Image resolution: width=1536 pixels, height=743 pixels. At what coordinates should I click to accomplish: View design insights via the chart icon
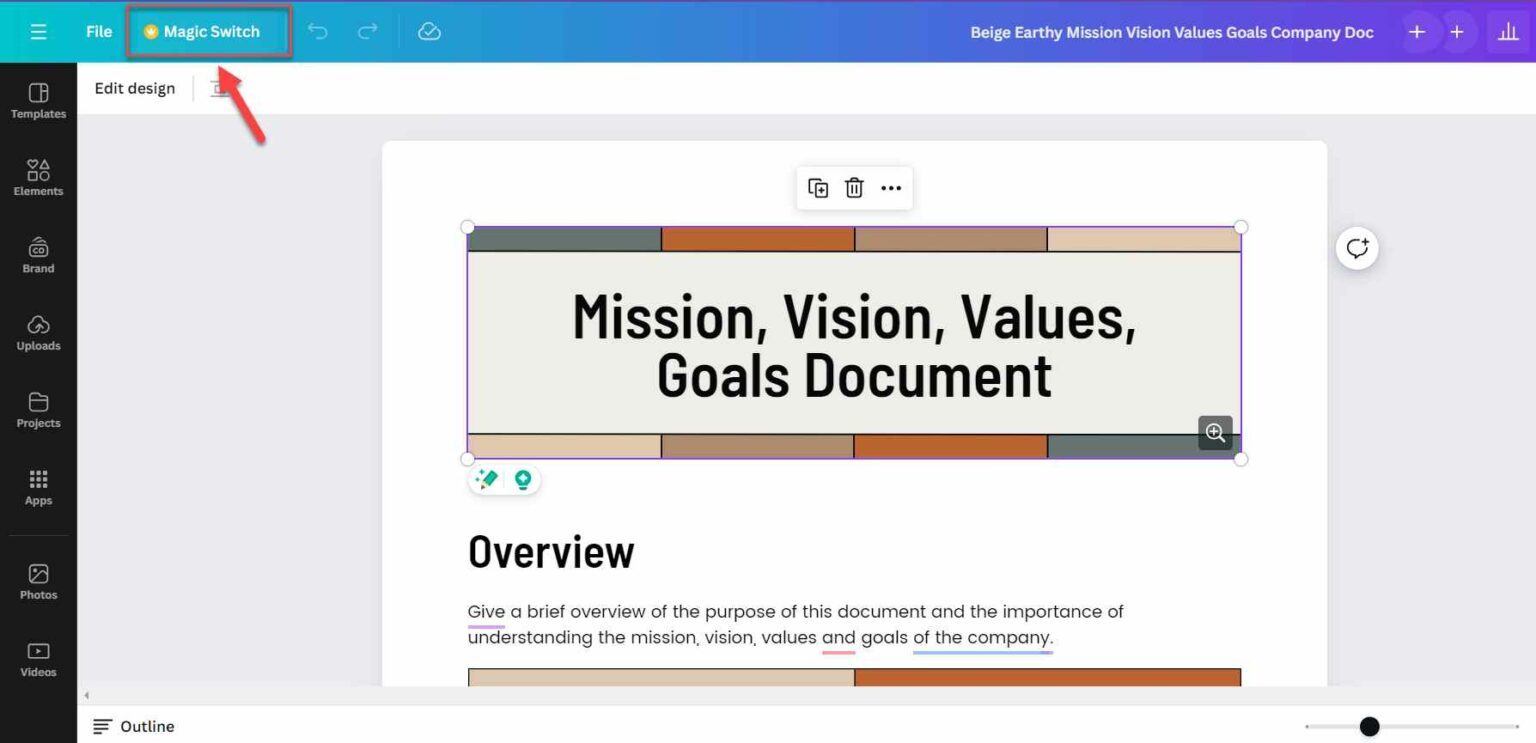click(1508, 31)
